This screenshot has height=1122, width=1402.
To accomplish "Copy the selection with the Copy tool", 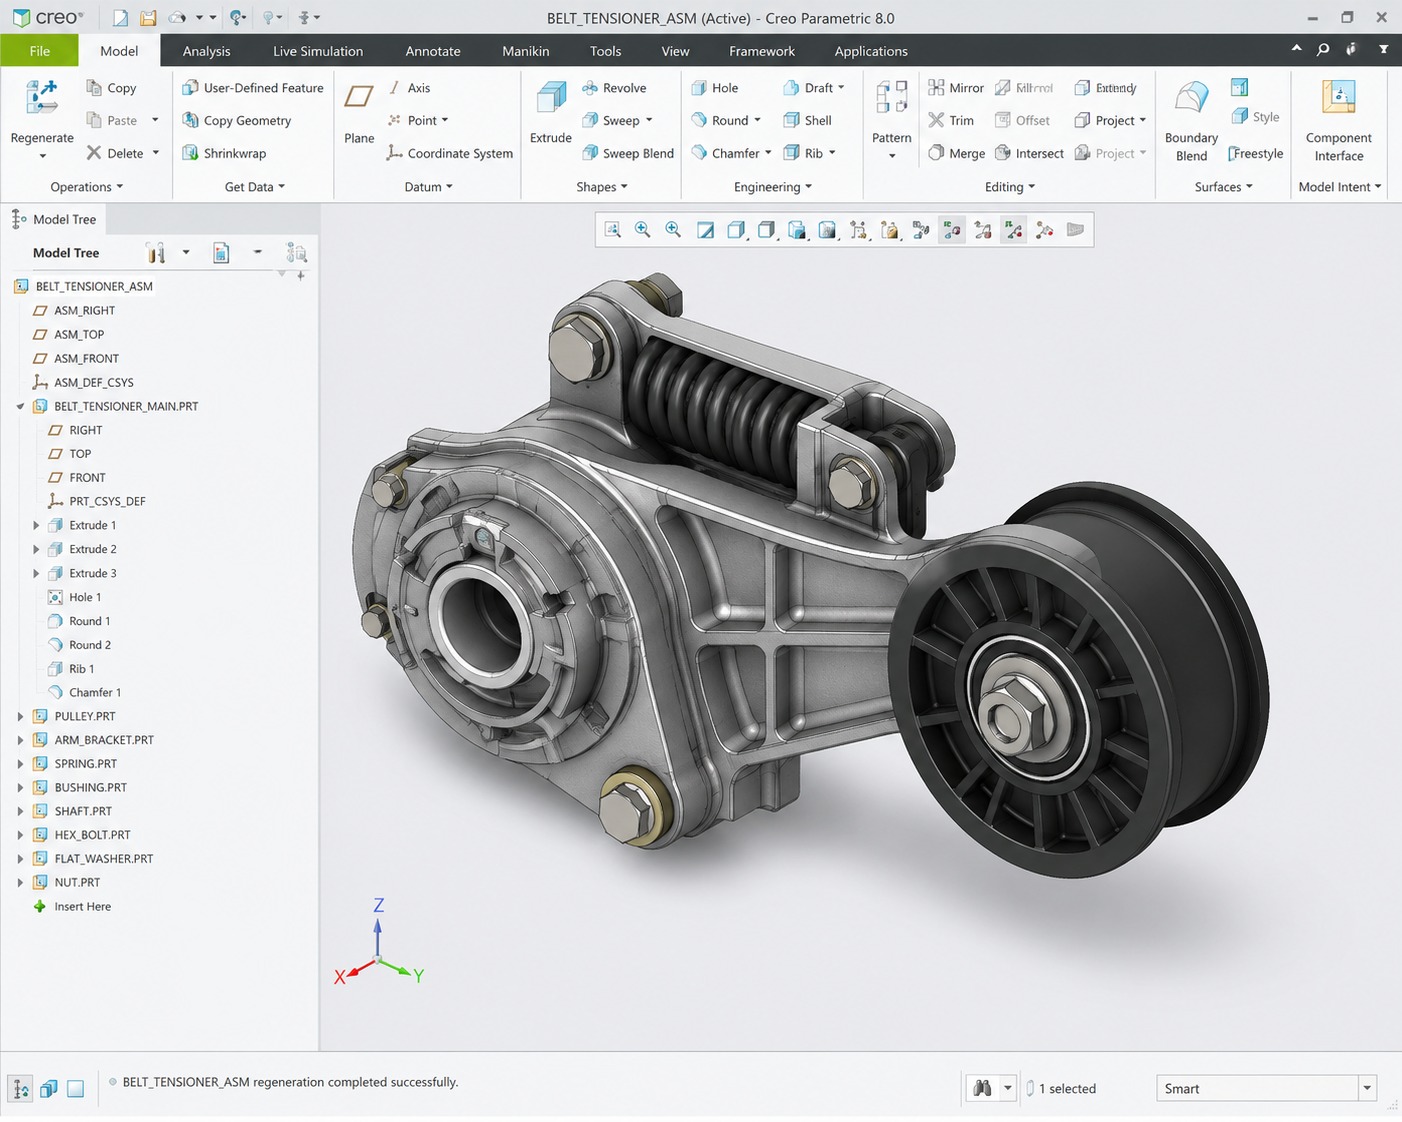I will pos(111,88).
